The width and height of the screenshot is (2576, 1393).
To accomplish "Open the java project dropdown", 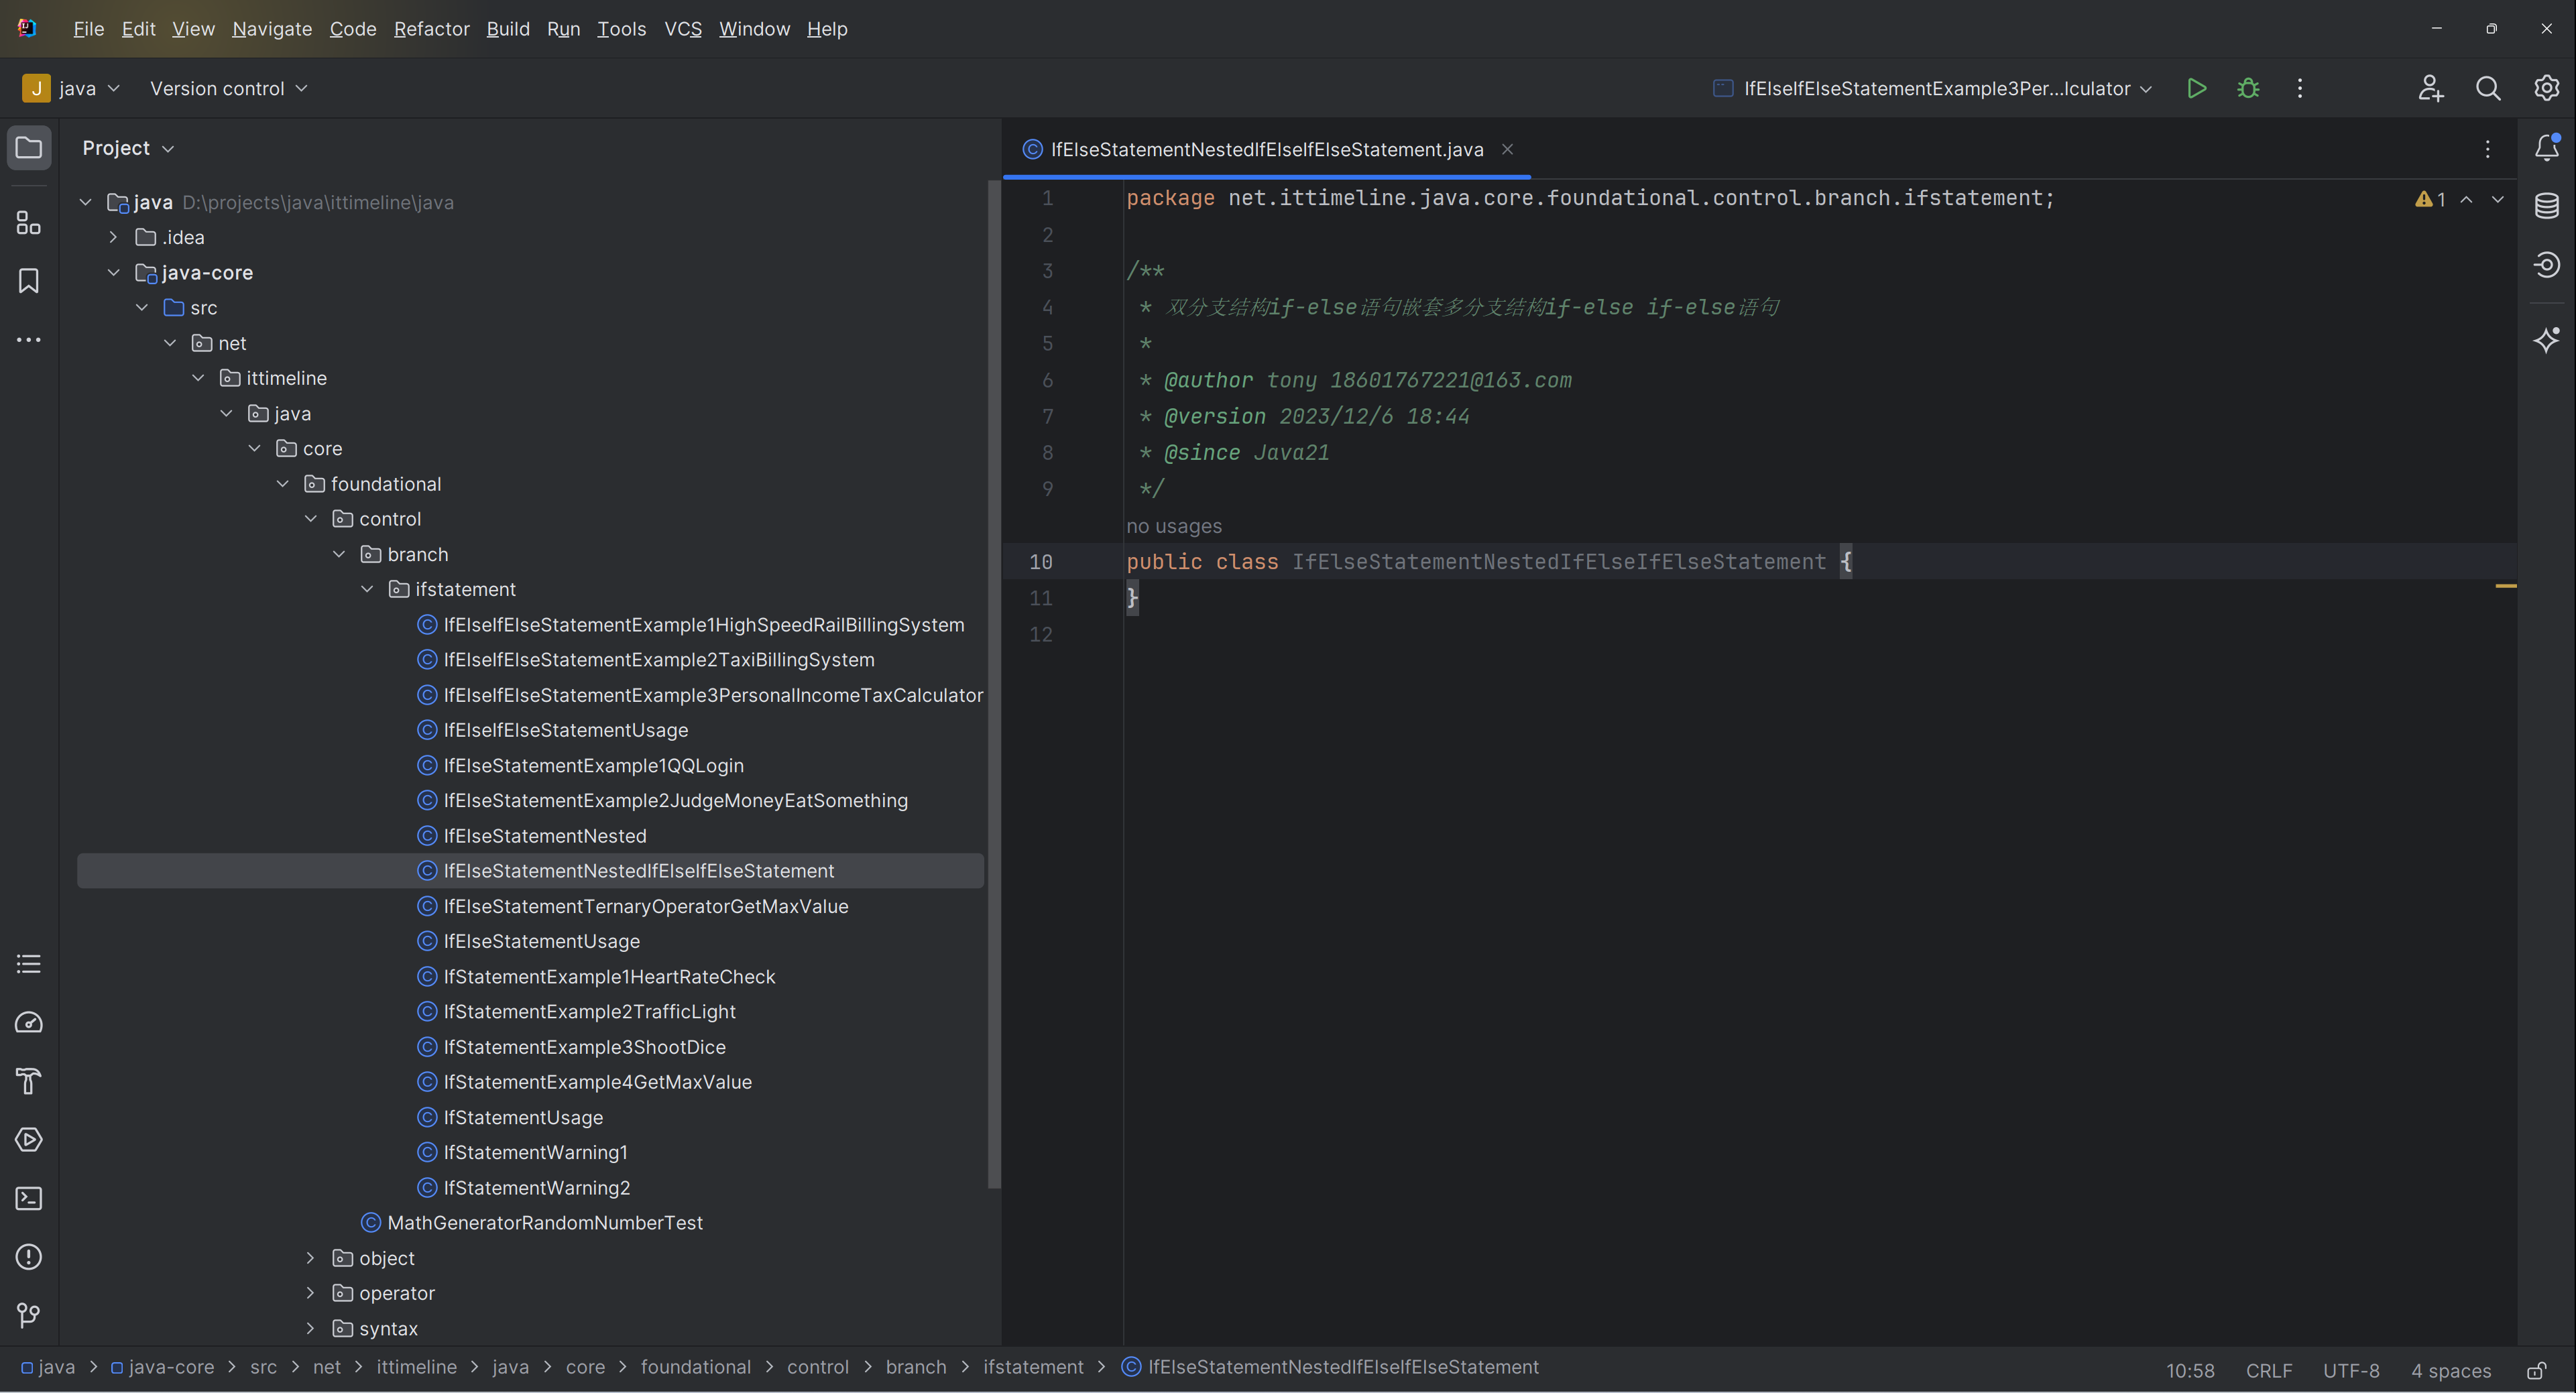I will click(x=71, y=88).
